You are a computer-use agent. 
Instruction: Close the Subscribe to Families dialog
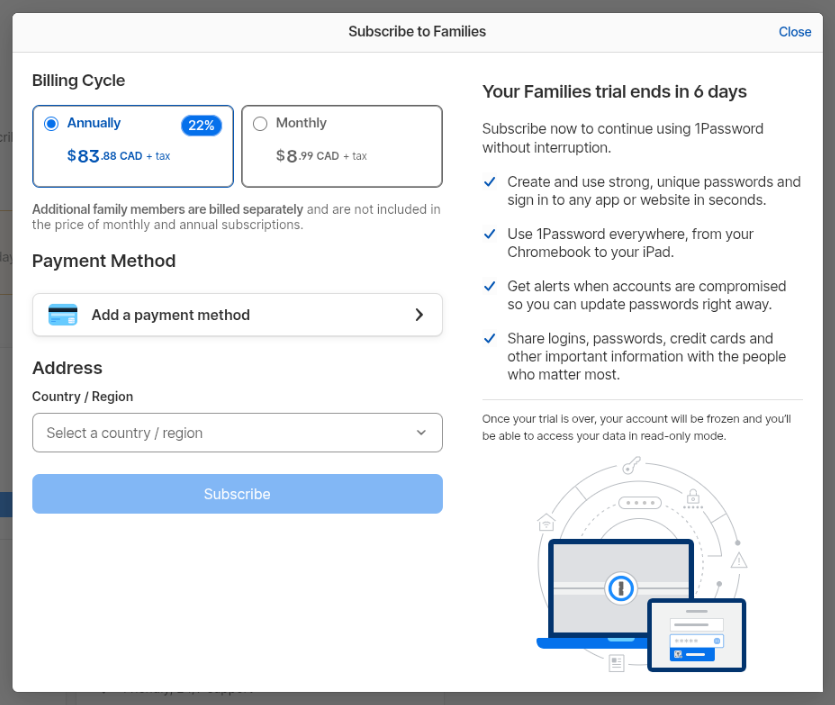pyautogui.click(x=794, y=32)
